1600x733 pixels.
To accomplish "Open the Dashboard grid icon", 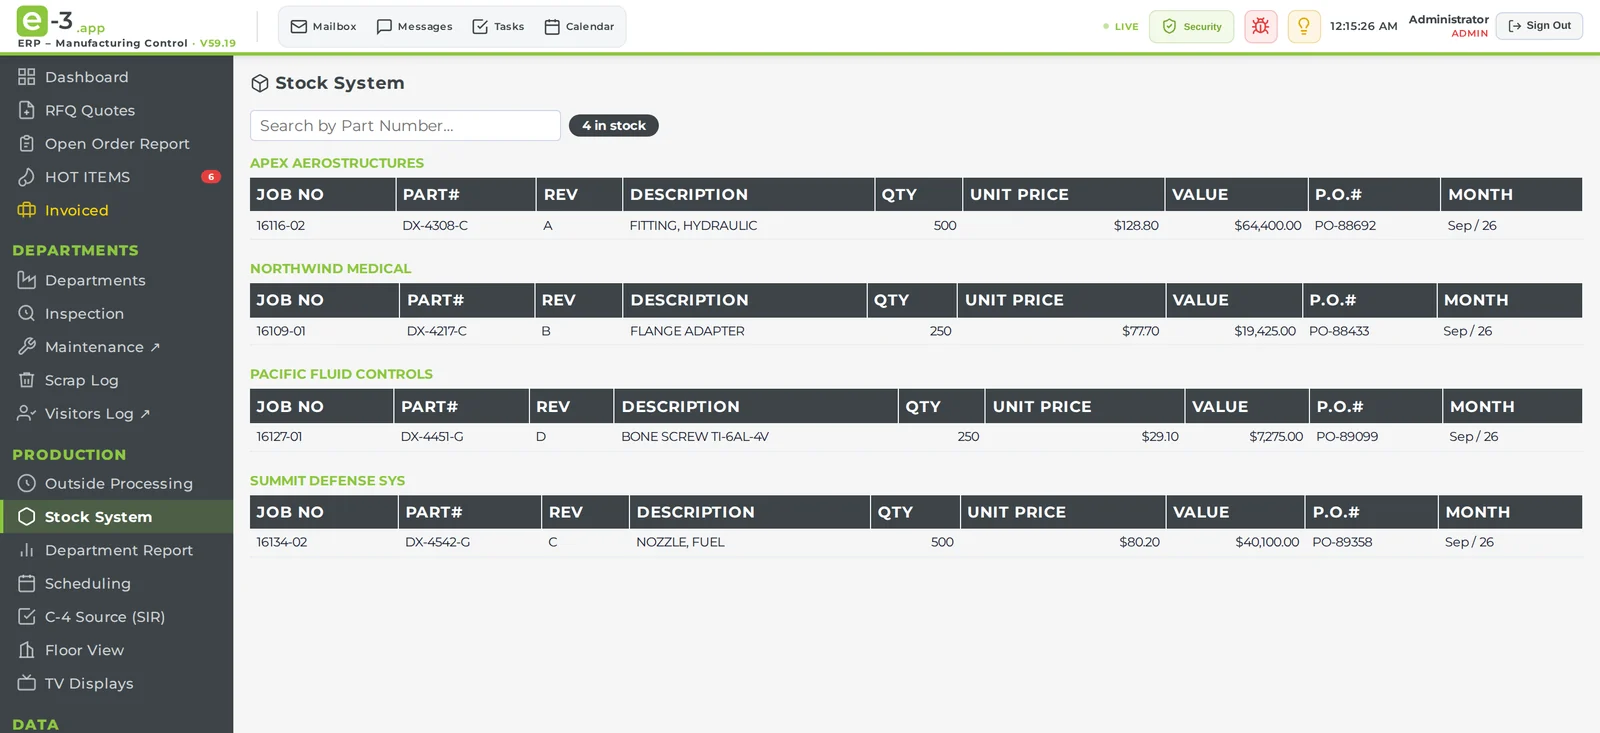I will point(27,77).
